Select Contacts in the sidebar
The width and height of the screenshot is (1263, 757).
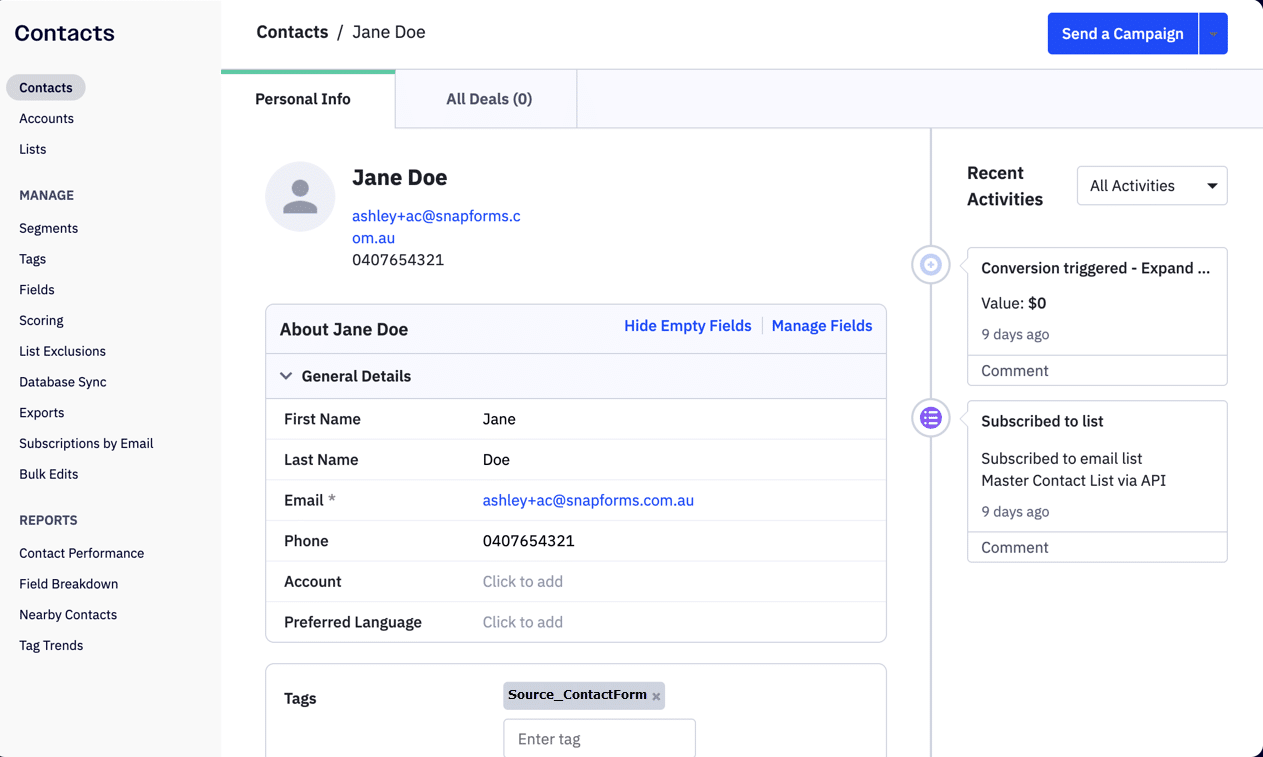46,88
